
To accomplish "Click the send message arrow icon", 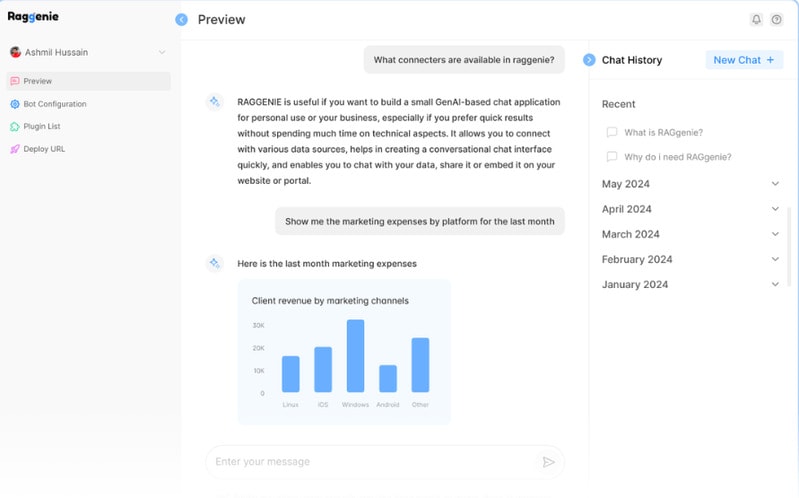I will tap(548, 462).
